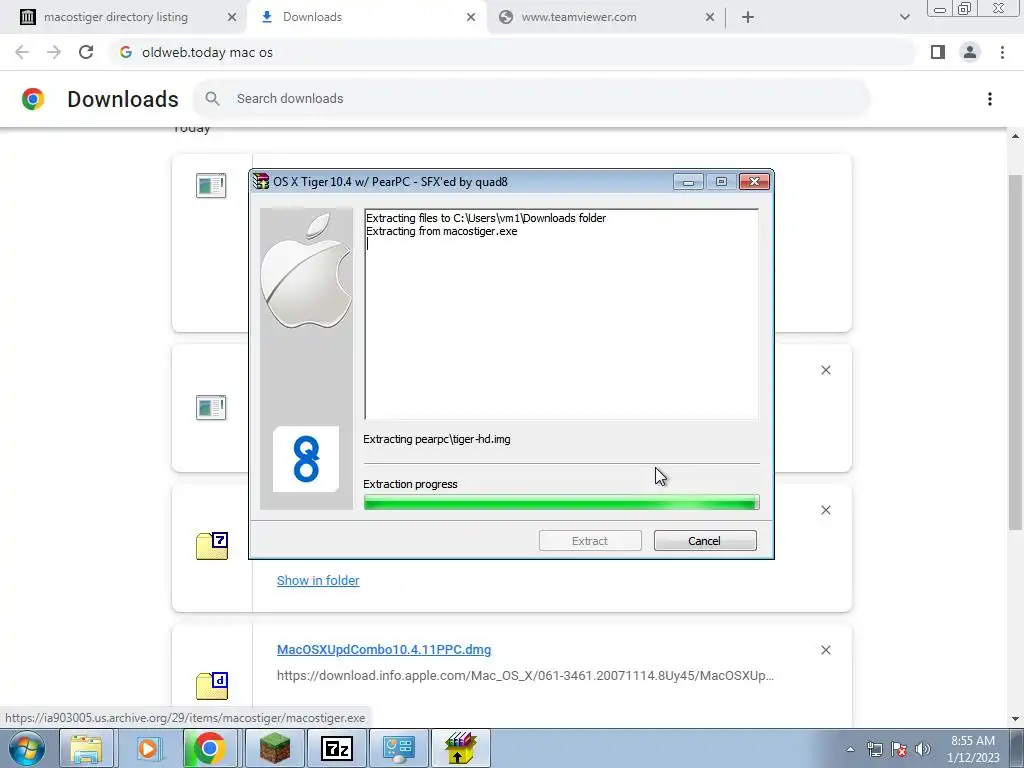Image resolution: width=1024 pixels, height=768 pixels.
Task: Click the first download's file icon
Action: pyautogui.click(x=211, y=185)
